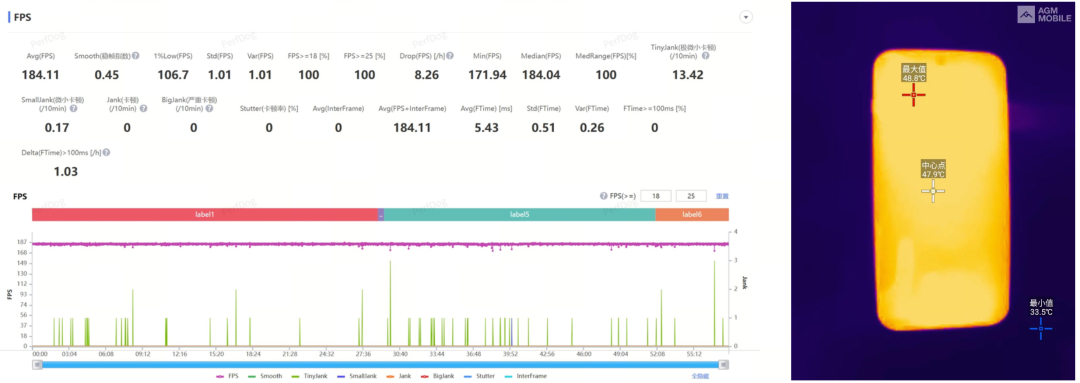Select the small purple label segment
Image resolution: width=1080 pixels, height=383 pixels.
(381, 214)
